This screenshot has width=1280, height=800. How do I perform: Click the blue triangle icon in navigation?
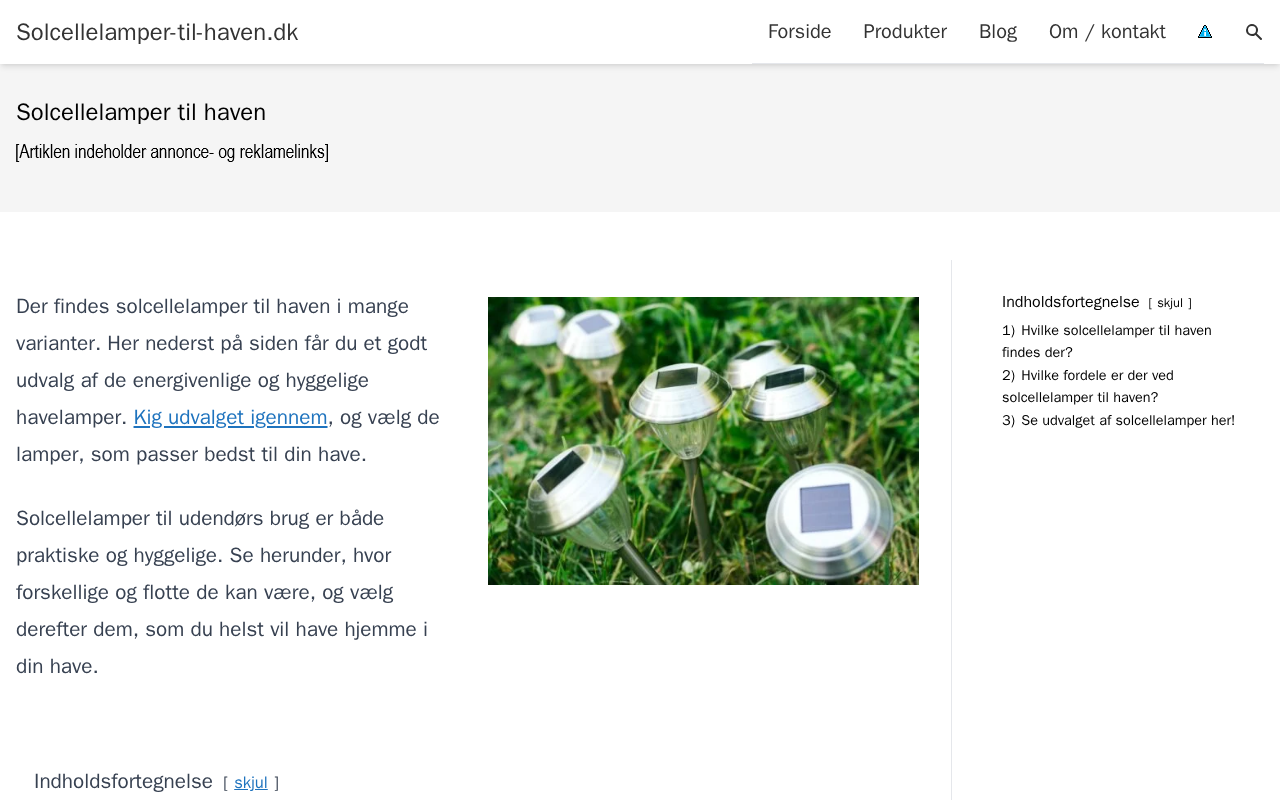pyautogui.click(x=1205, y=32)
